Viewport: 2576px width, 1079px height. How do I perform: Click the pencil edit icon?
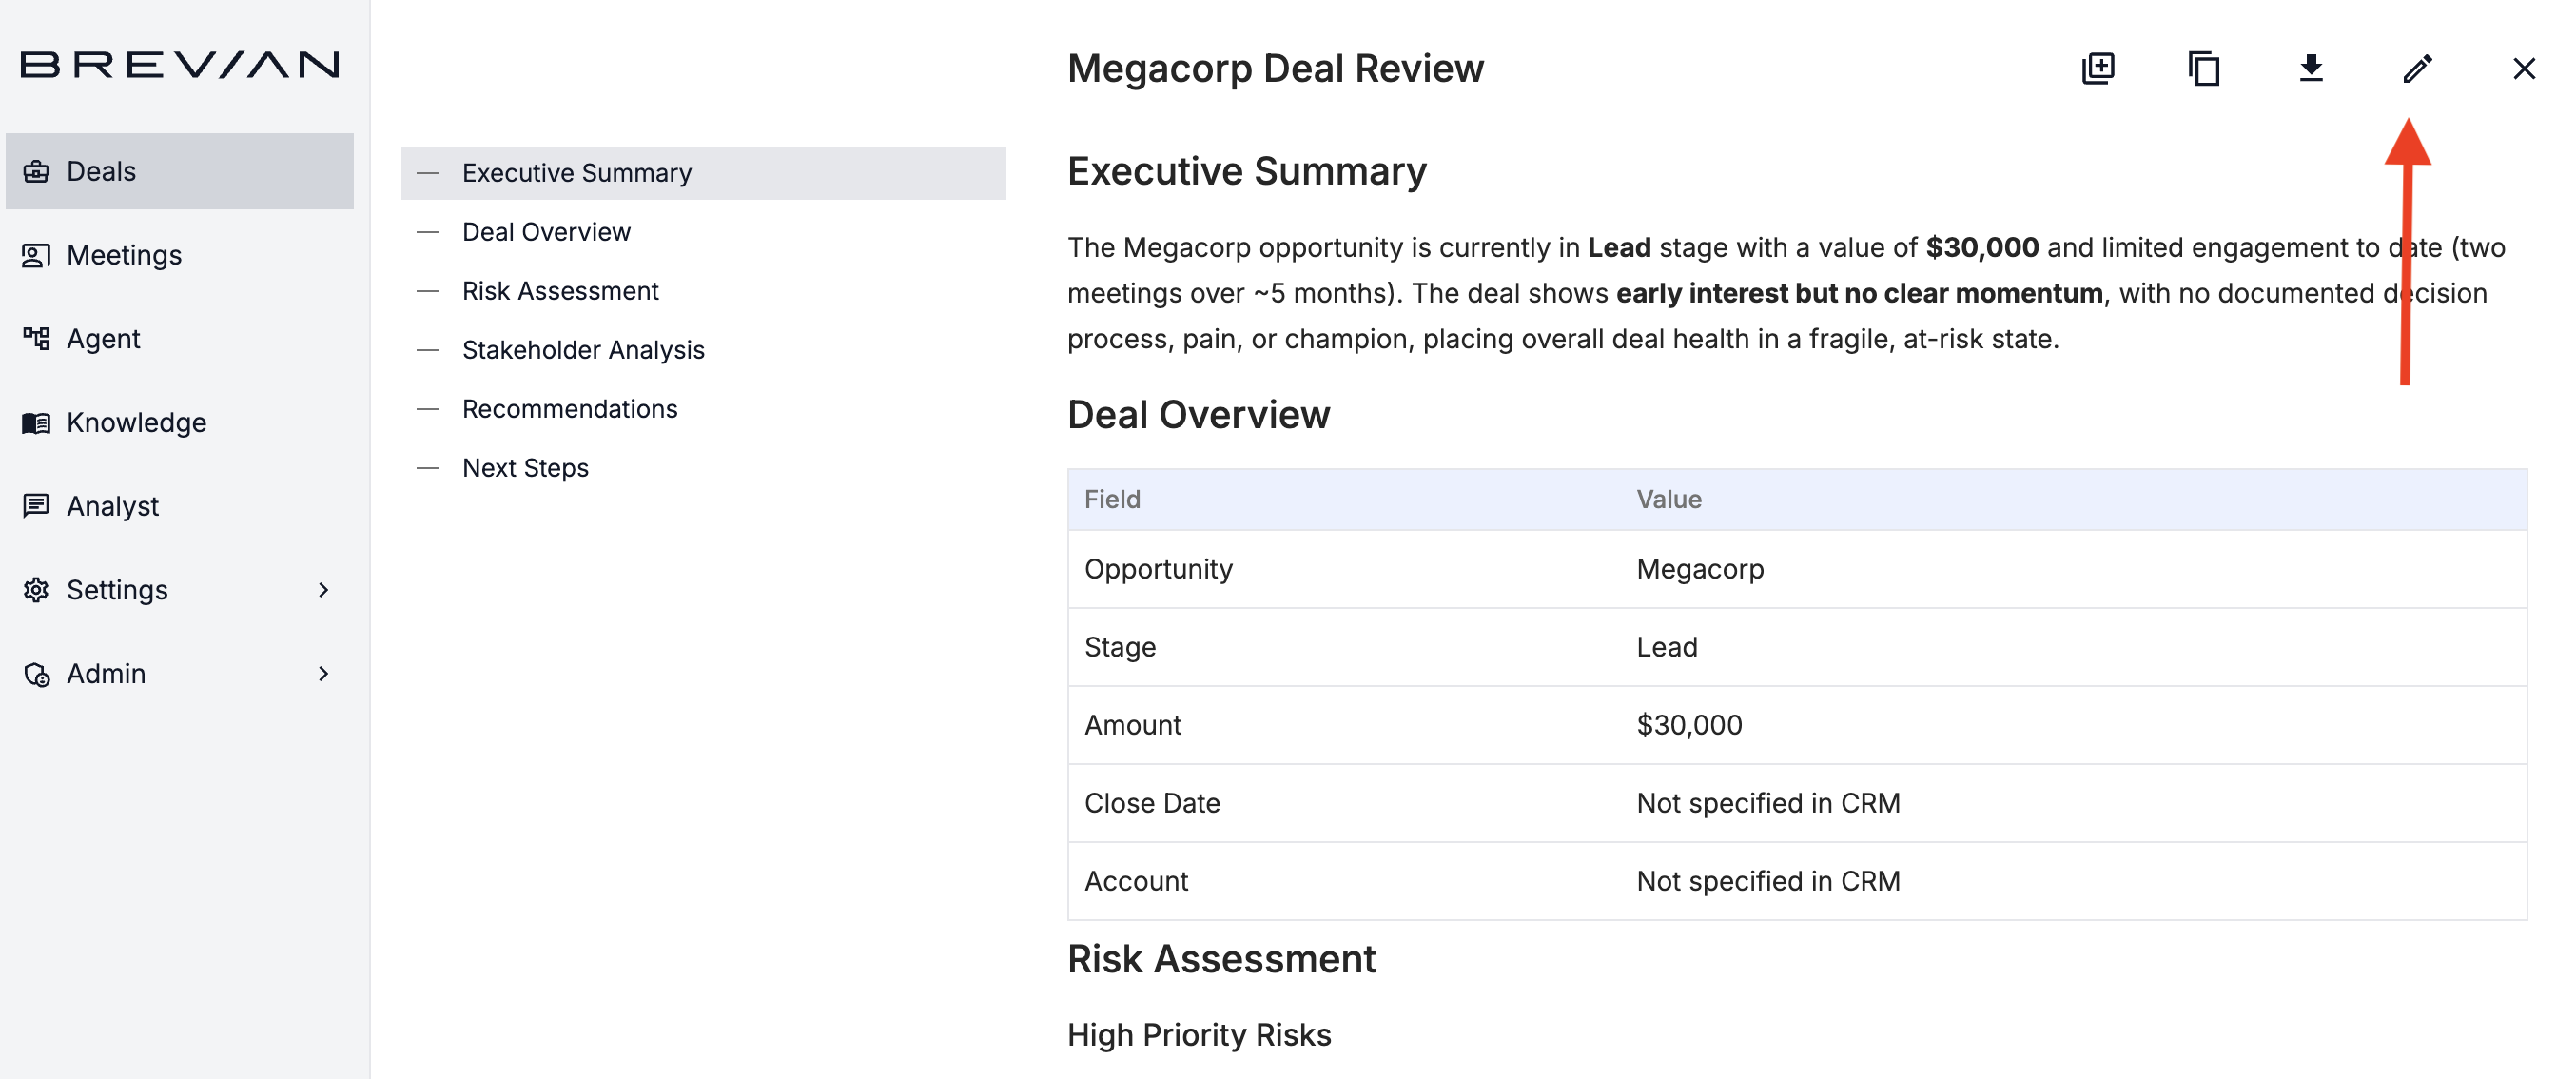coord(2417,69)
